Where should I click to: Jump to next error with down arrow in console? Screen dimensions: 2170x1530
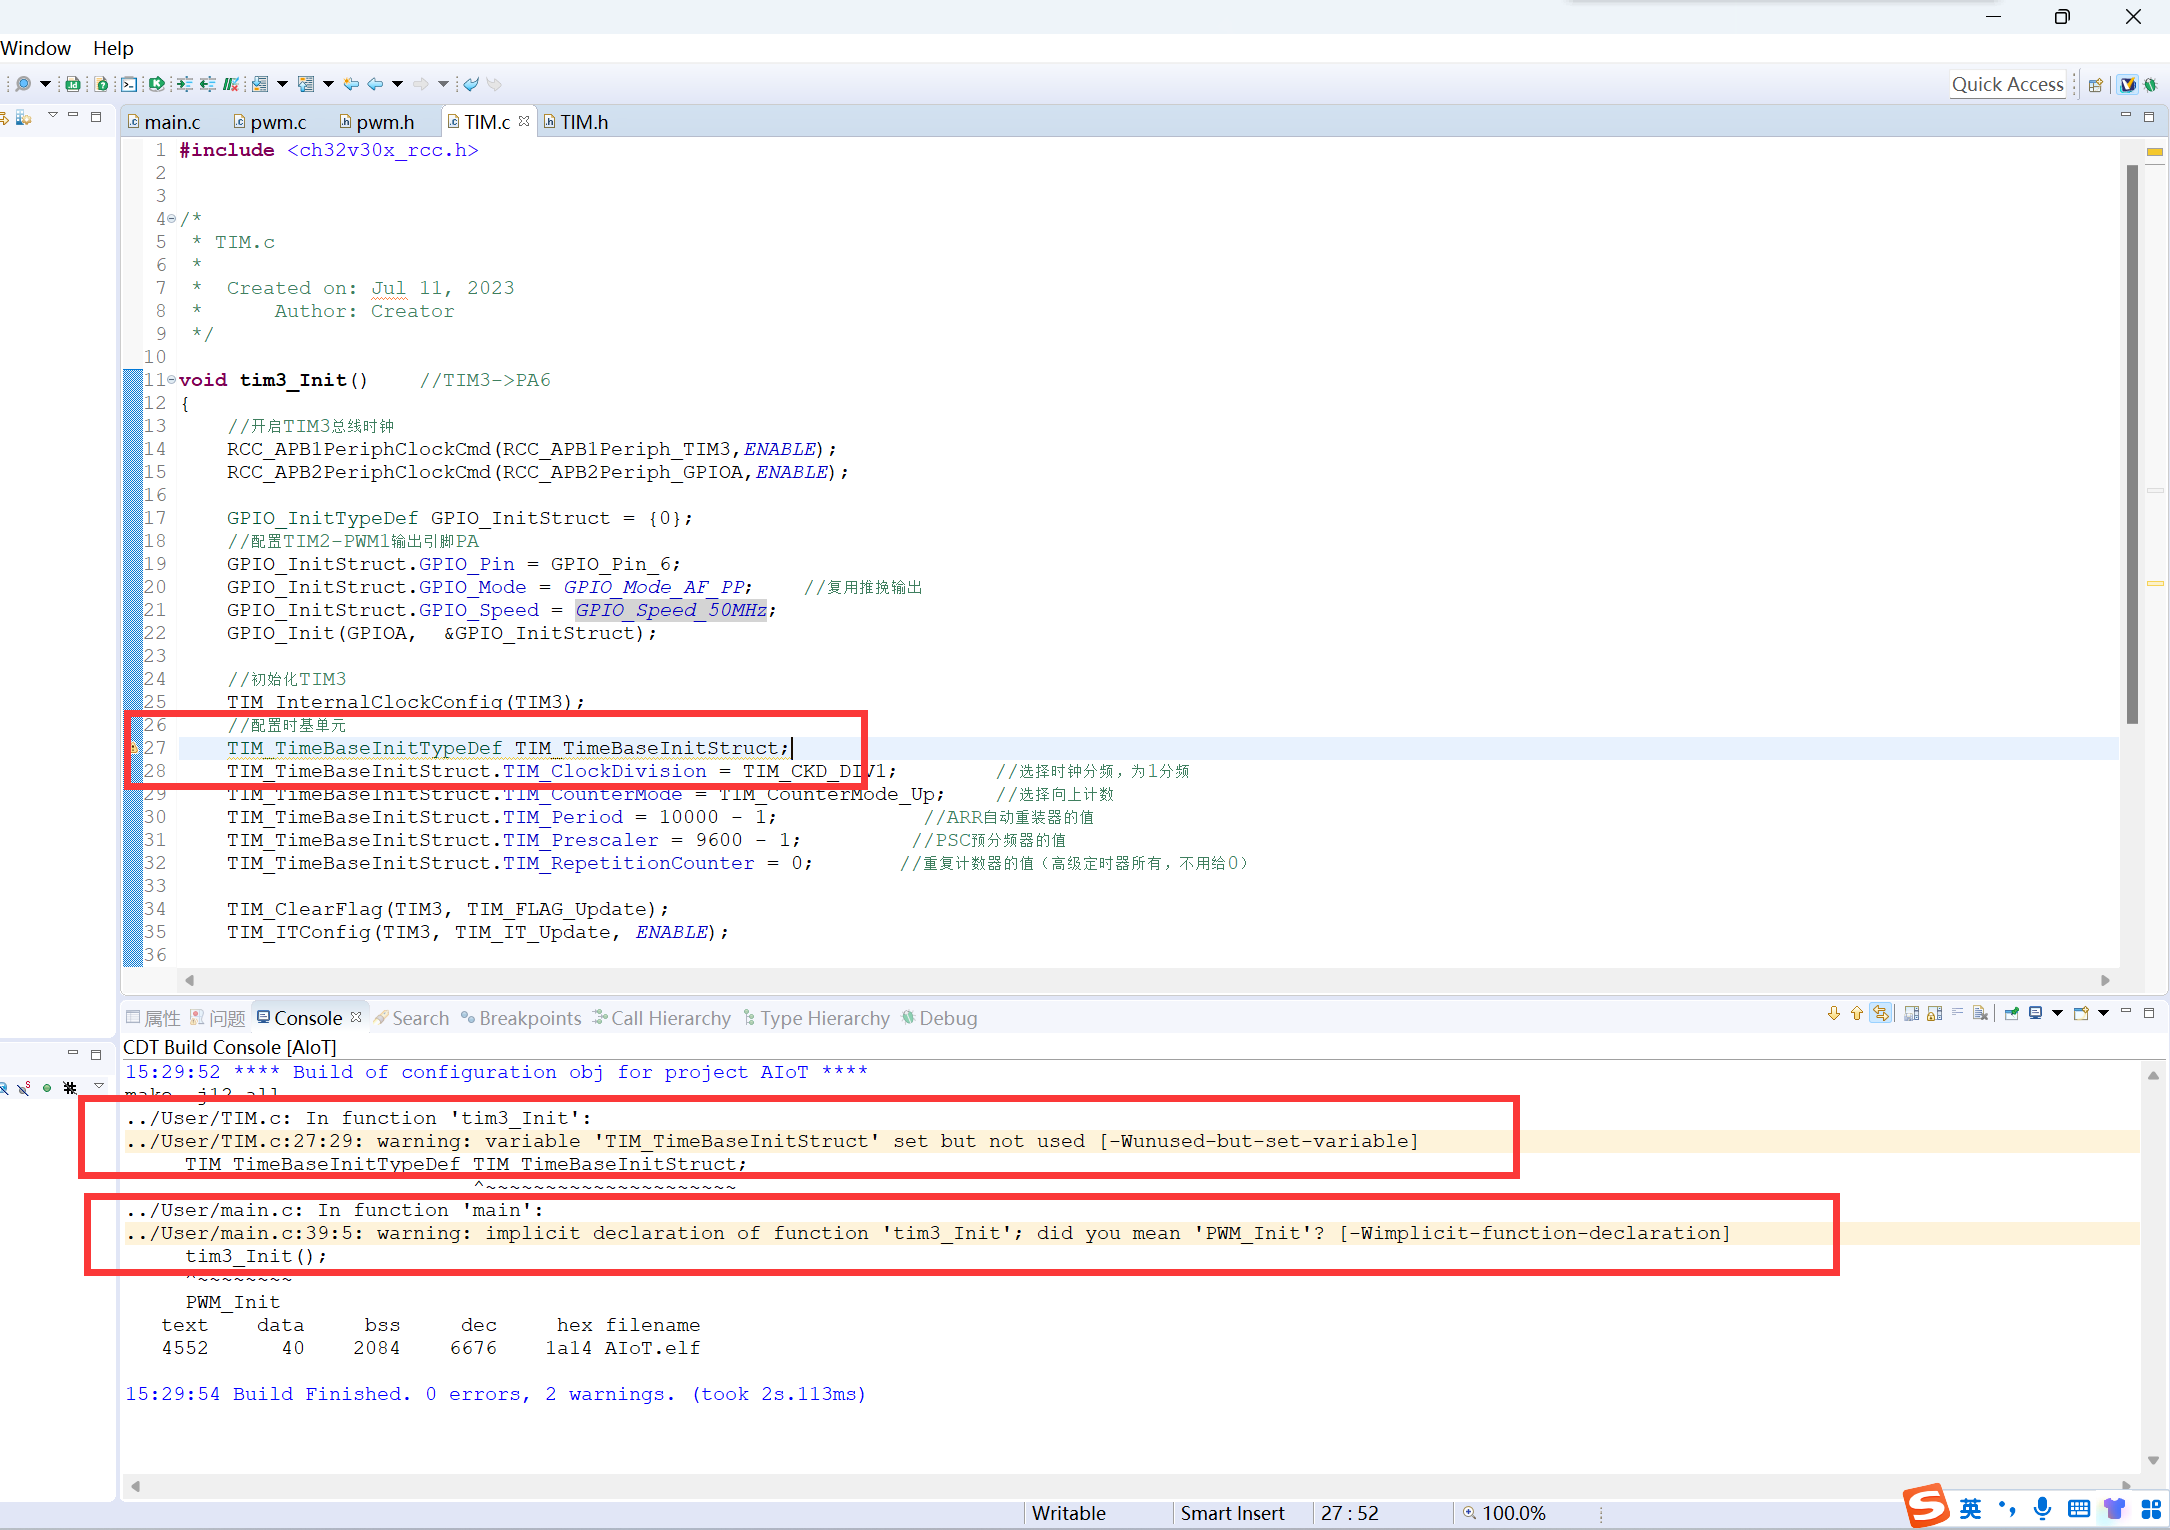(x=1834, y=1013)
